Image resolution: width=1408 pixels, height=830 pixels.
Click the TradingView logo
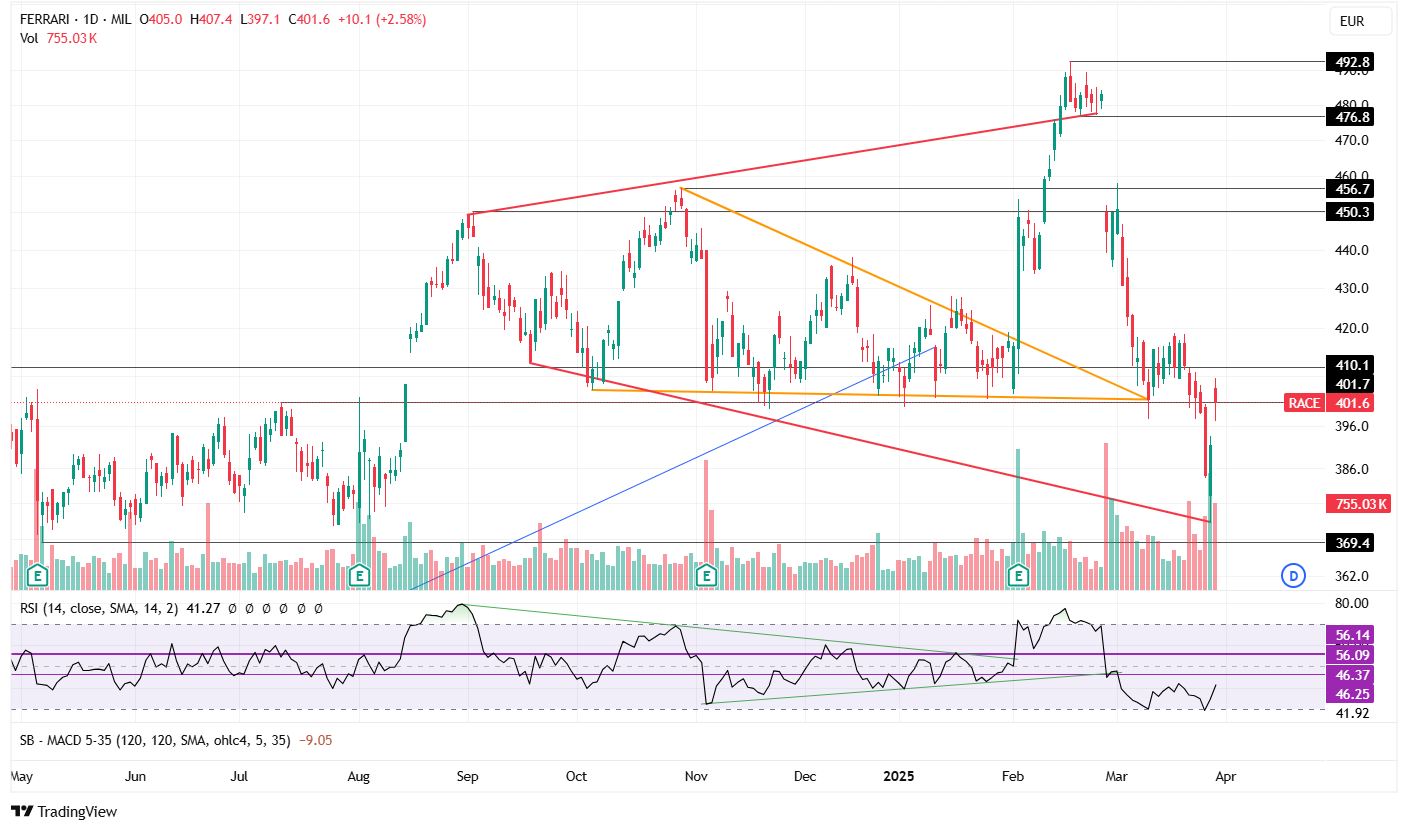tap(64, 811)
